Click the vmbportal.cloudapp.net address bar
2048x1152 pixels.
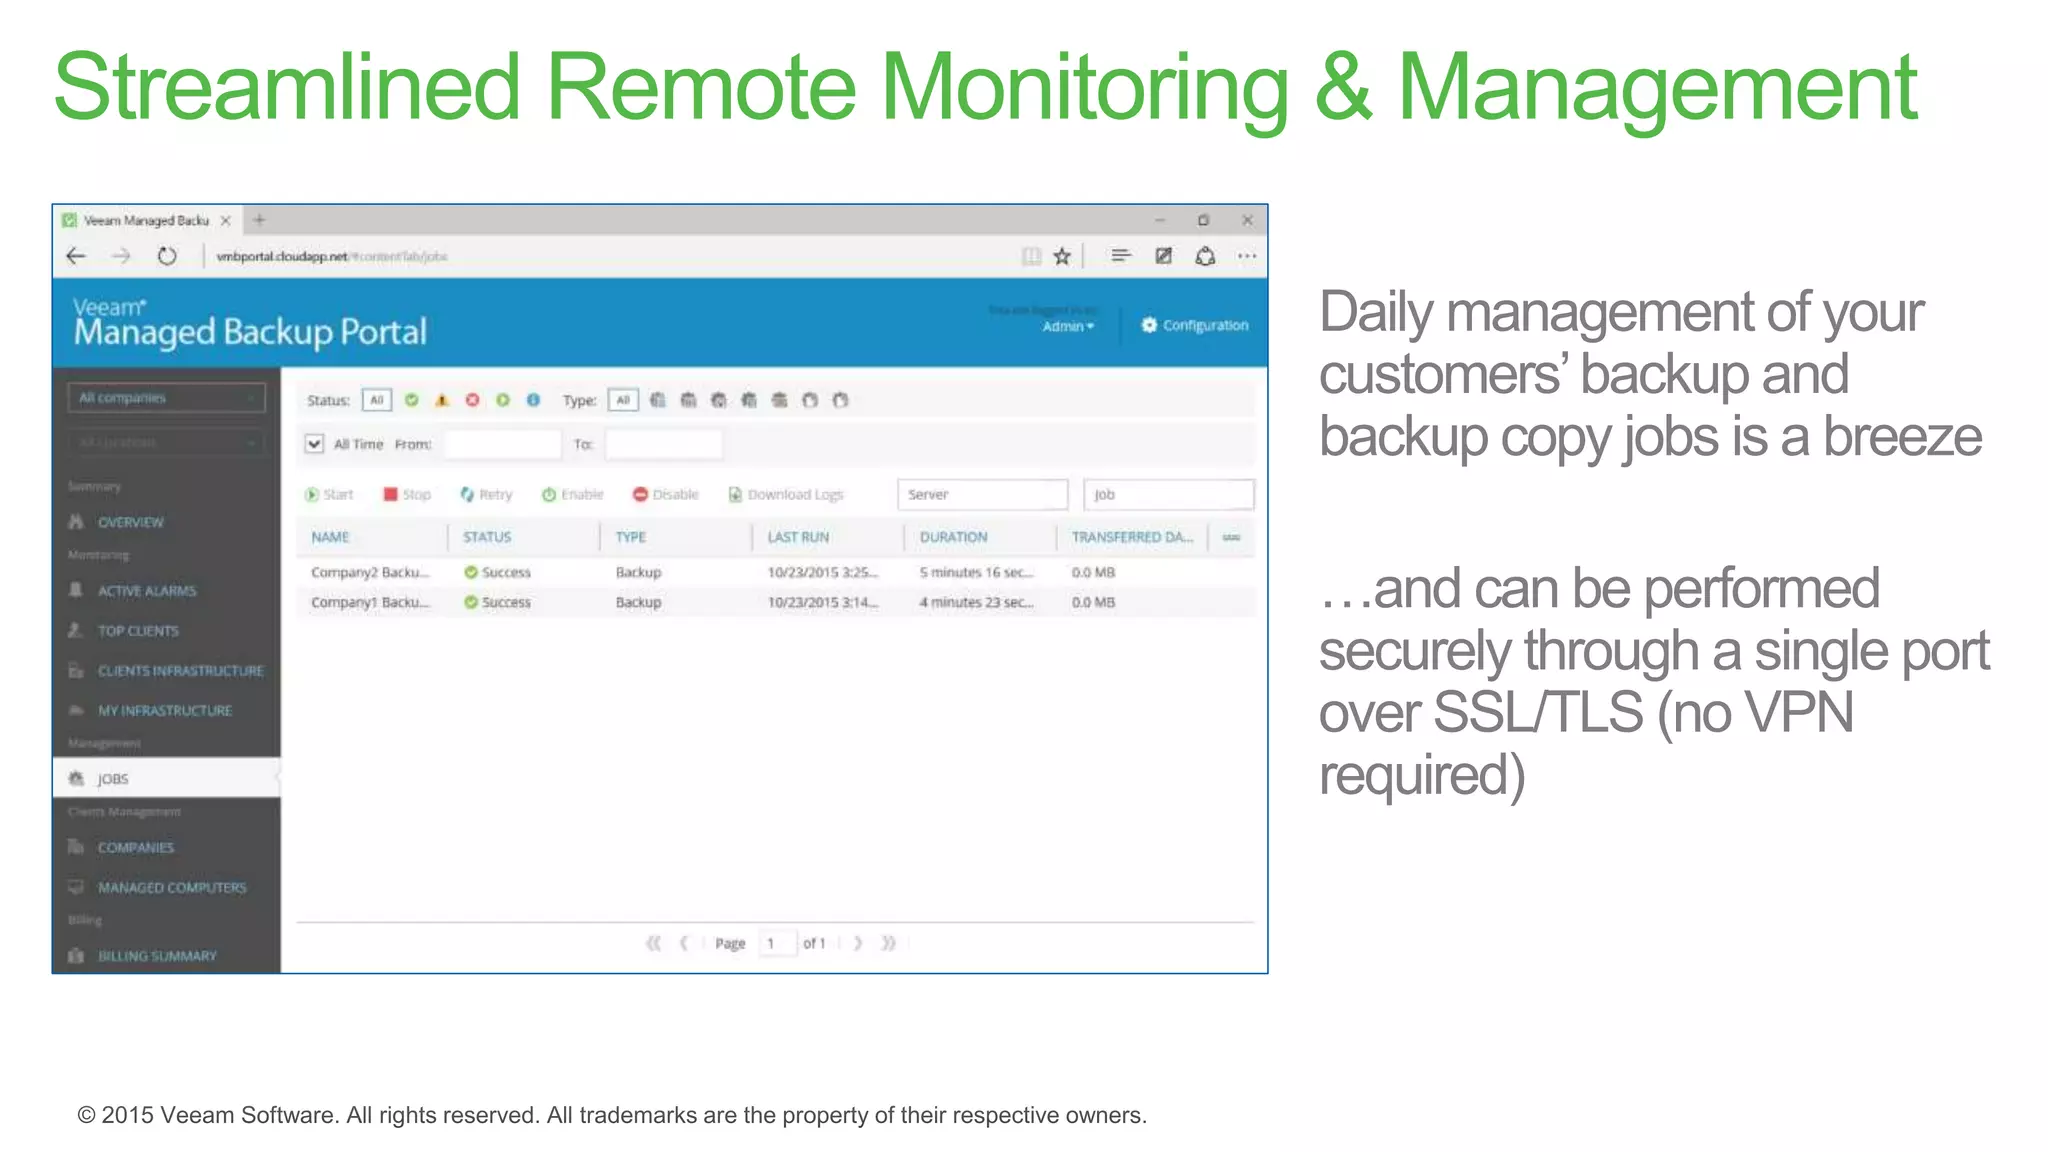[x=332, y=256]
